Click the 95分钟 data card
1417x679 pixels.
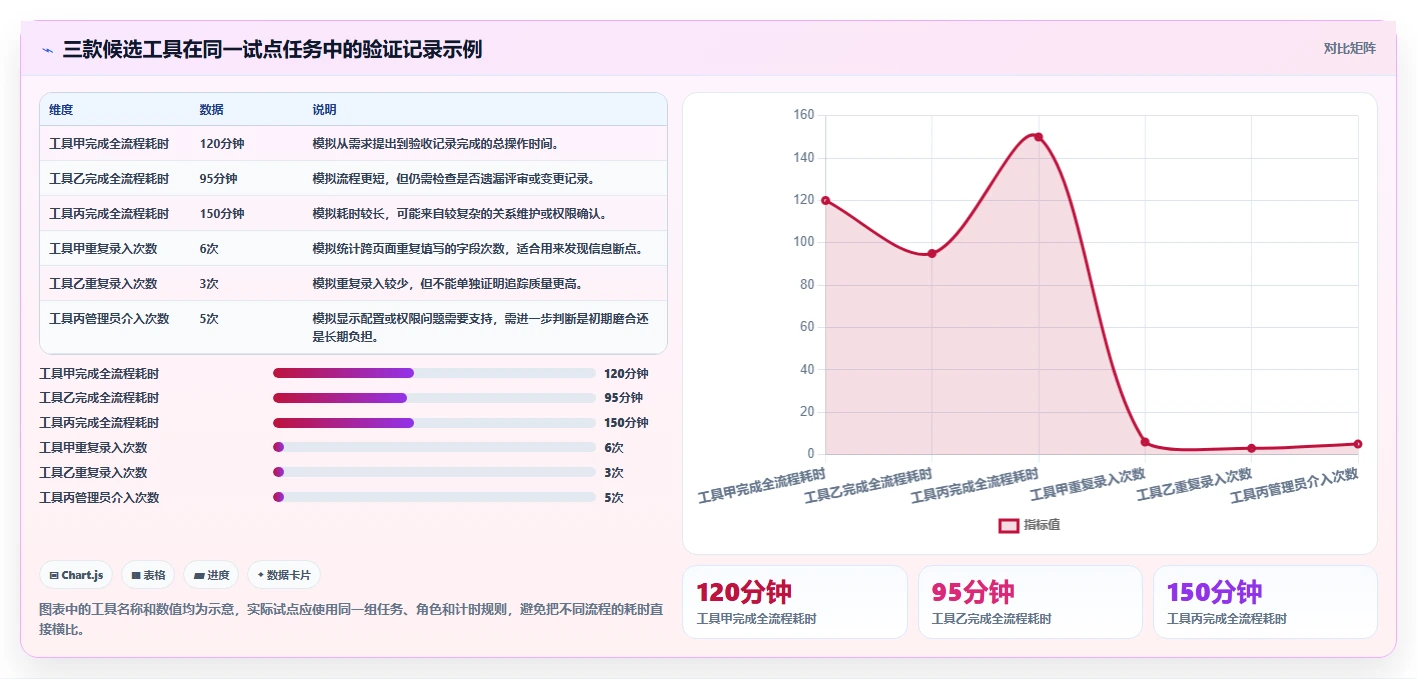click(x=1030, y=602)
